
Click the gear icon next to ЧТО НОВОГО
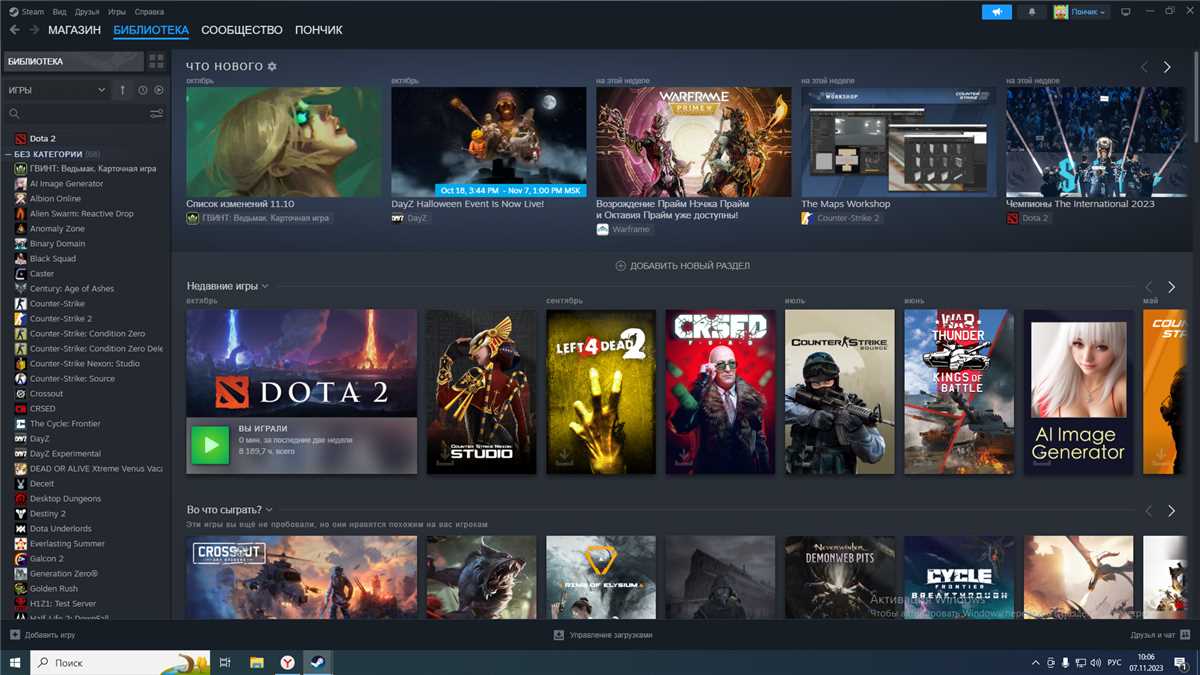pos(272,67)
